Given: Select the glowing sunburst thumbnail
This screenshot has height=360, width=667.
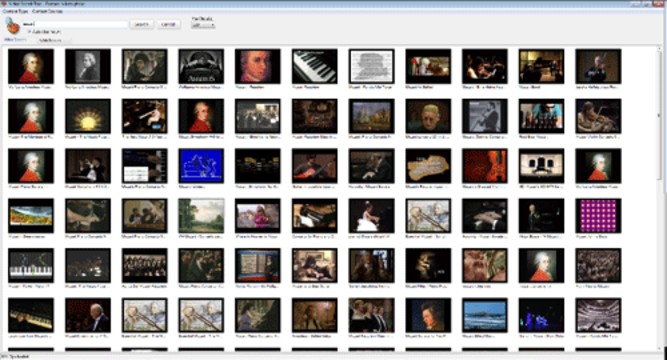Looking at the screenshot, I should click(x=88, y=116).
